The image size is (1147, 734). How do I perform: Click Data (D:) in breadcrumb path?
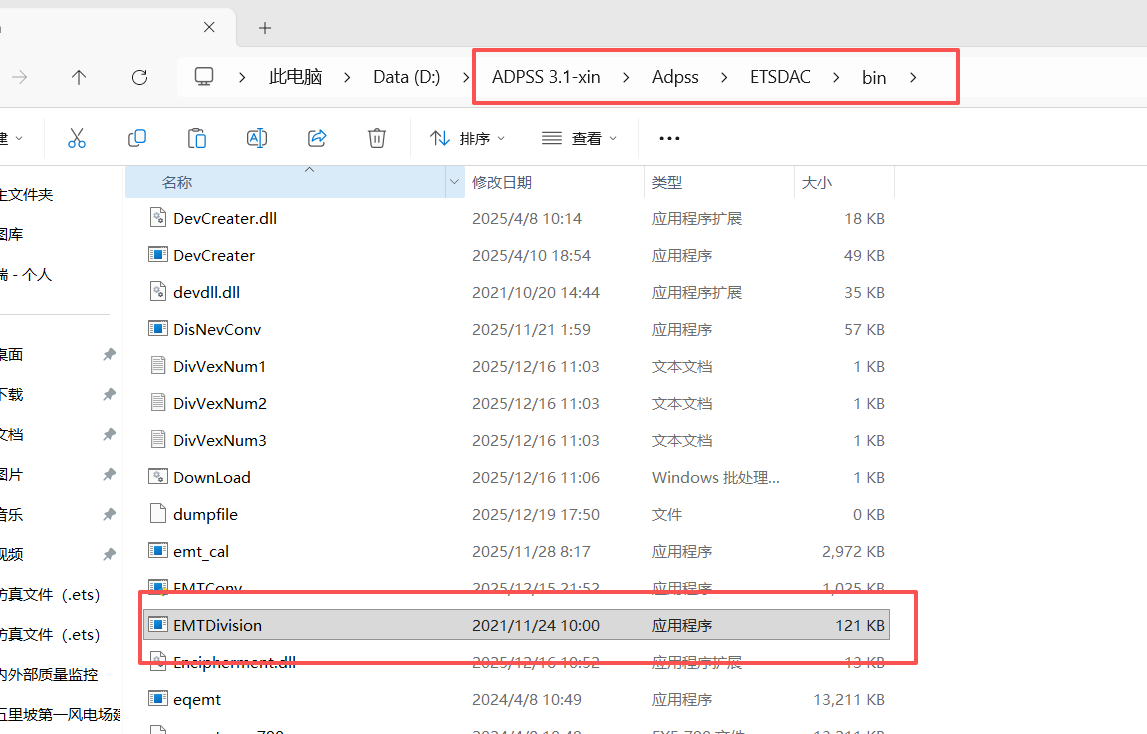(406, 77)
